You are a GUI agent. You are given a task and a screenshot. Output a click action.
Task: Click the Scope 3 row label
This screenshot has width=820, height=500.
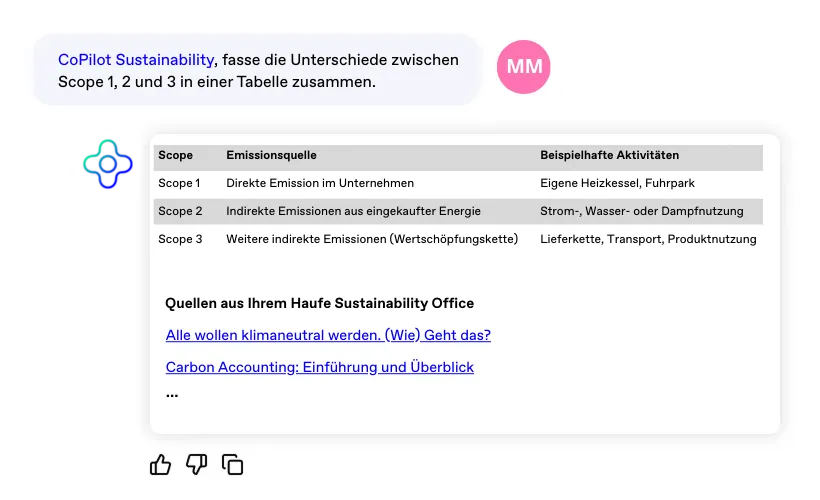click(x=181, y=239)
